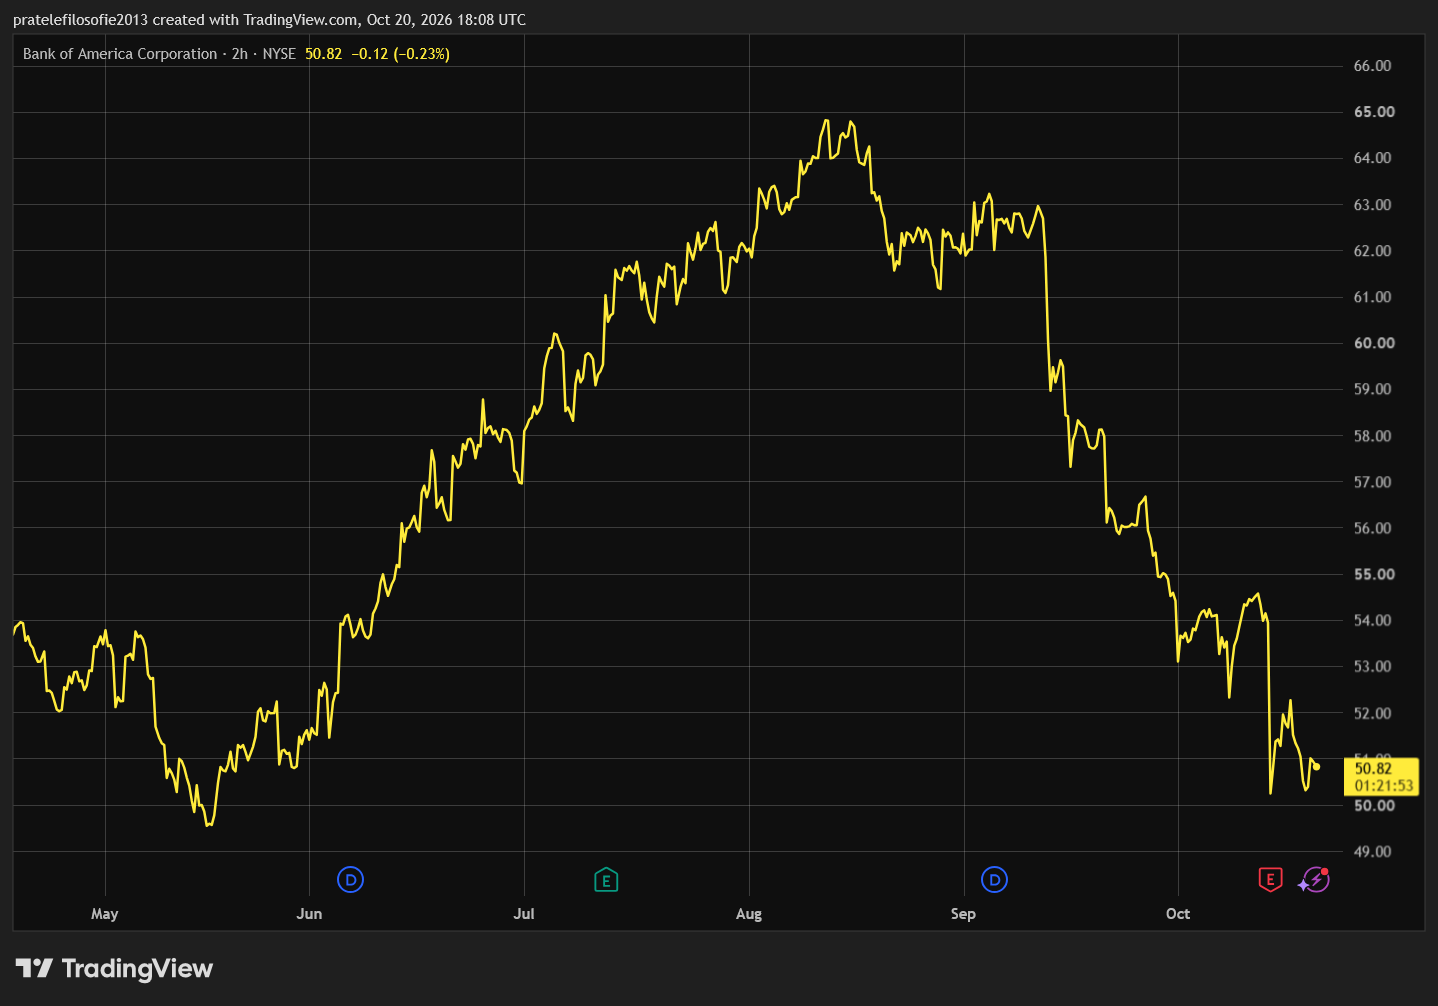Click the 01:21:53 bar countdown timer

point(1384,786)
